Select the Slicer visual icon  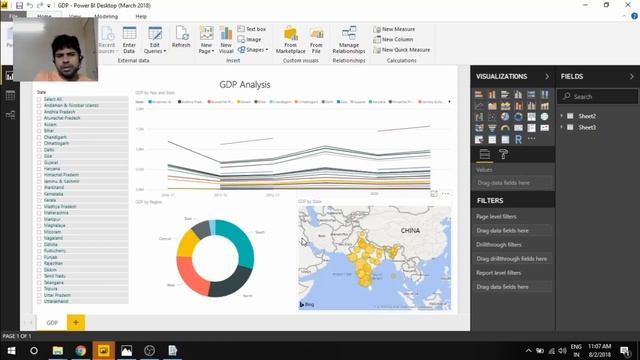(x=479, y=140)
